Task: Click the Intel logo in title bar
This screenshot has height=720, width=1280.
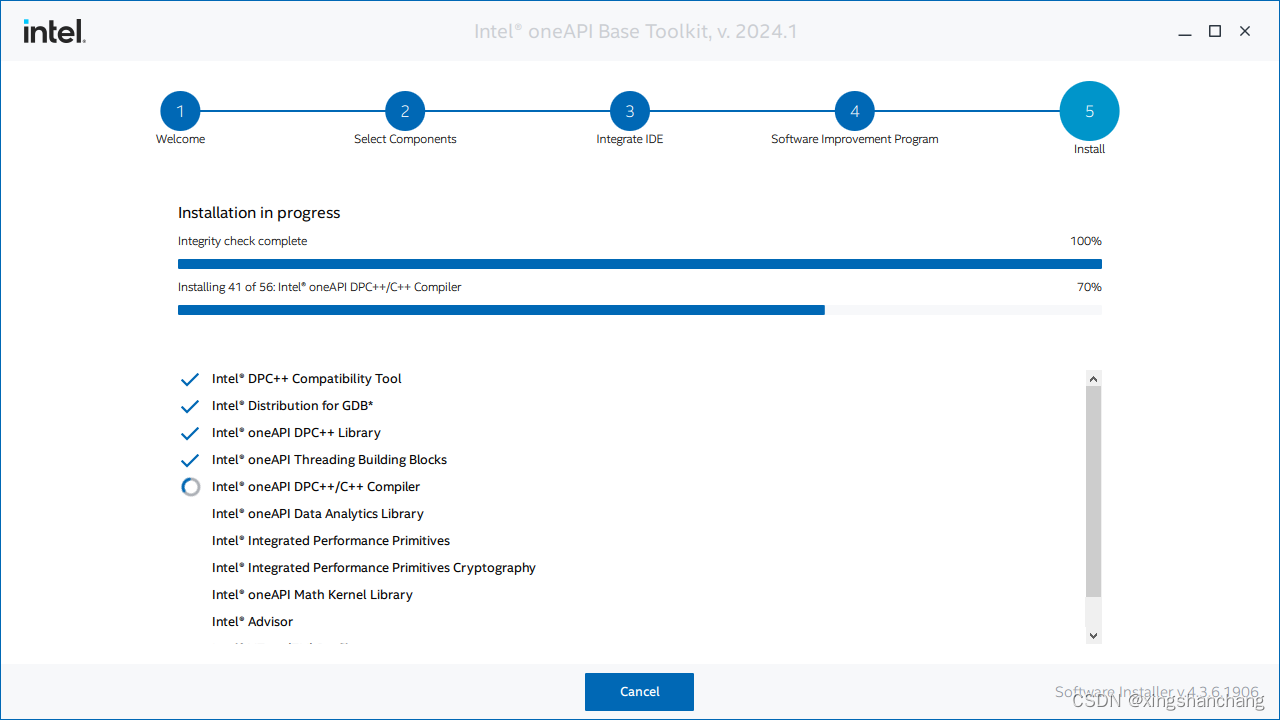Action: [55, 32]
